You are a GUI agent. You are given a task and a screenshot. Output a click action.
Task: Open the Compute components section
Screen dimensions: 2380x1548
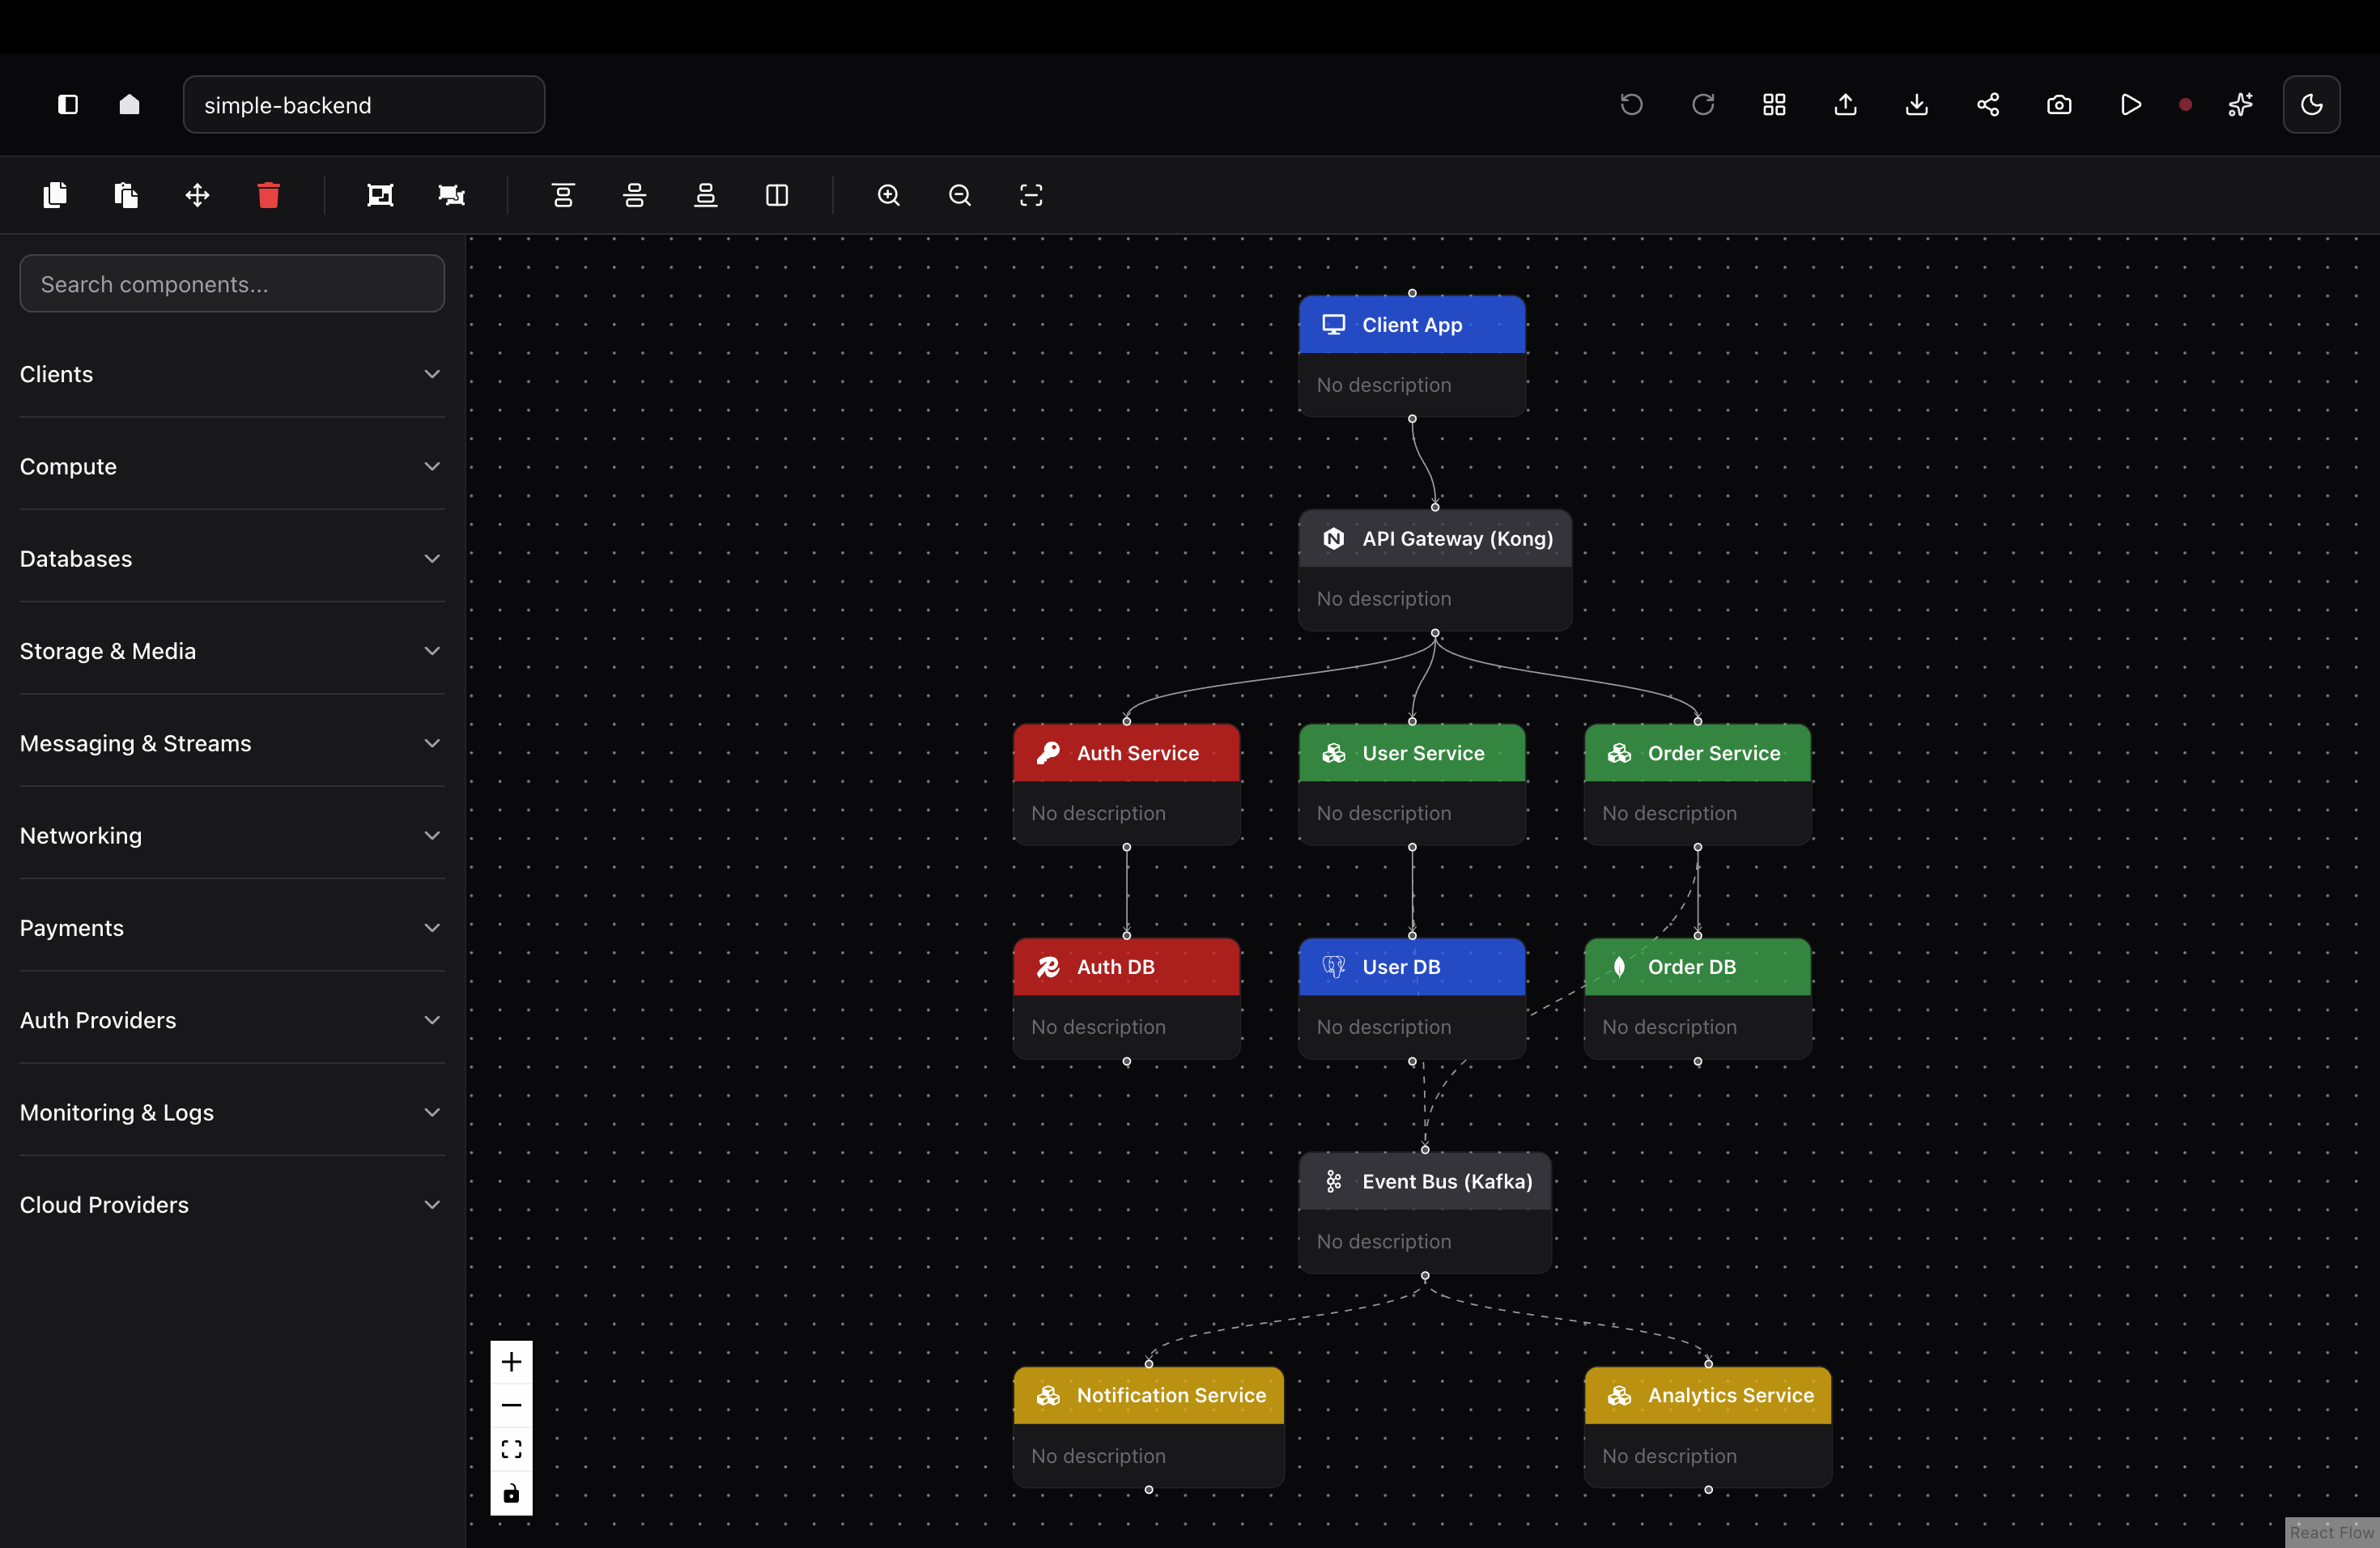(x=231, y=467)
